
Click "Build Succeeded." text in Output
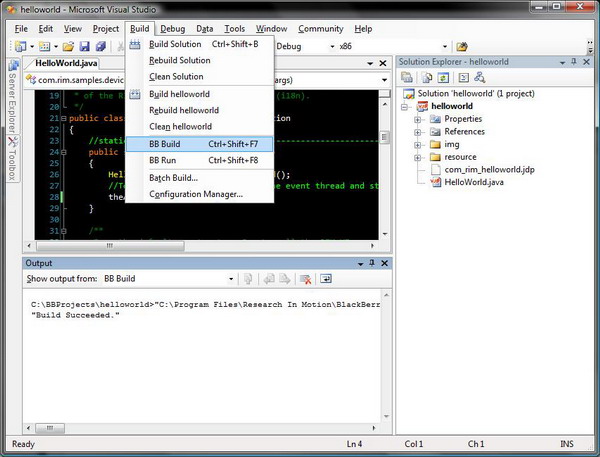tap(75, 315)
